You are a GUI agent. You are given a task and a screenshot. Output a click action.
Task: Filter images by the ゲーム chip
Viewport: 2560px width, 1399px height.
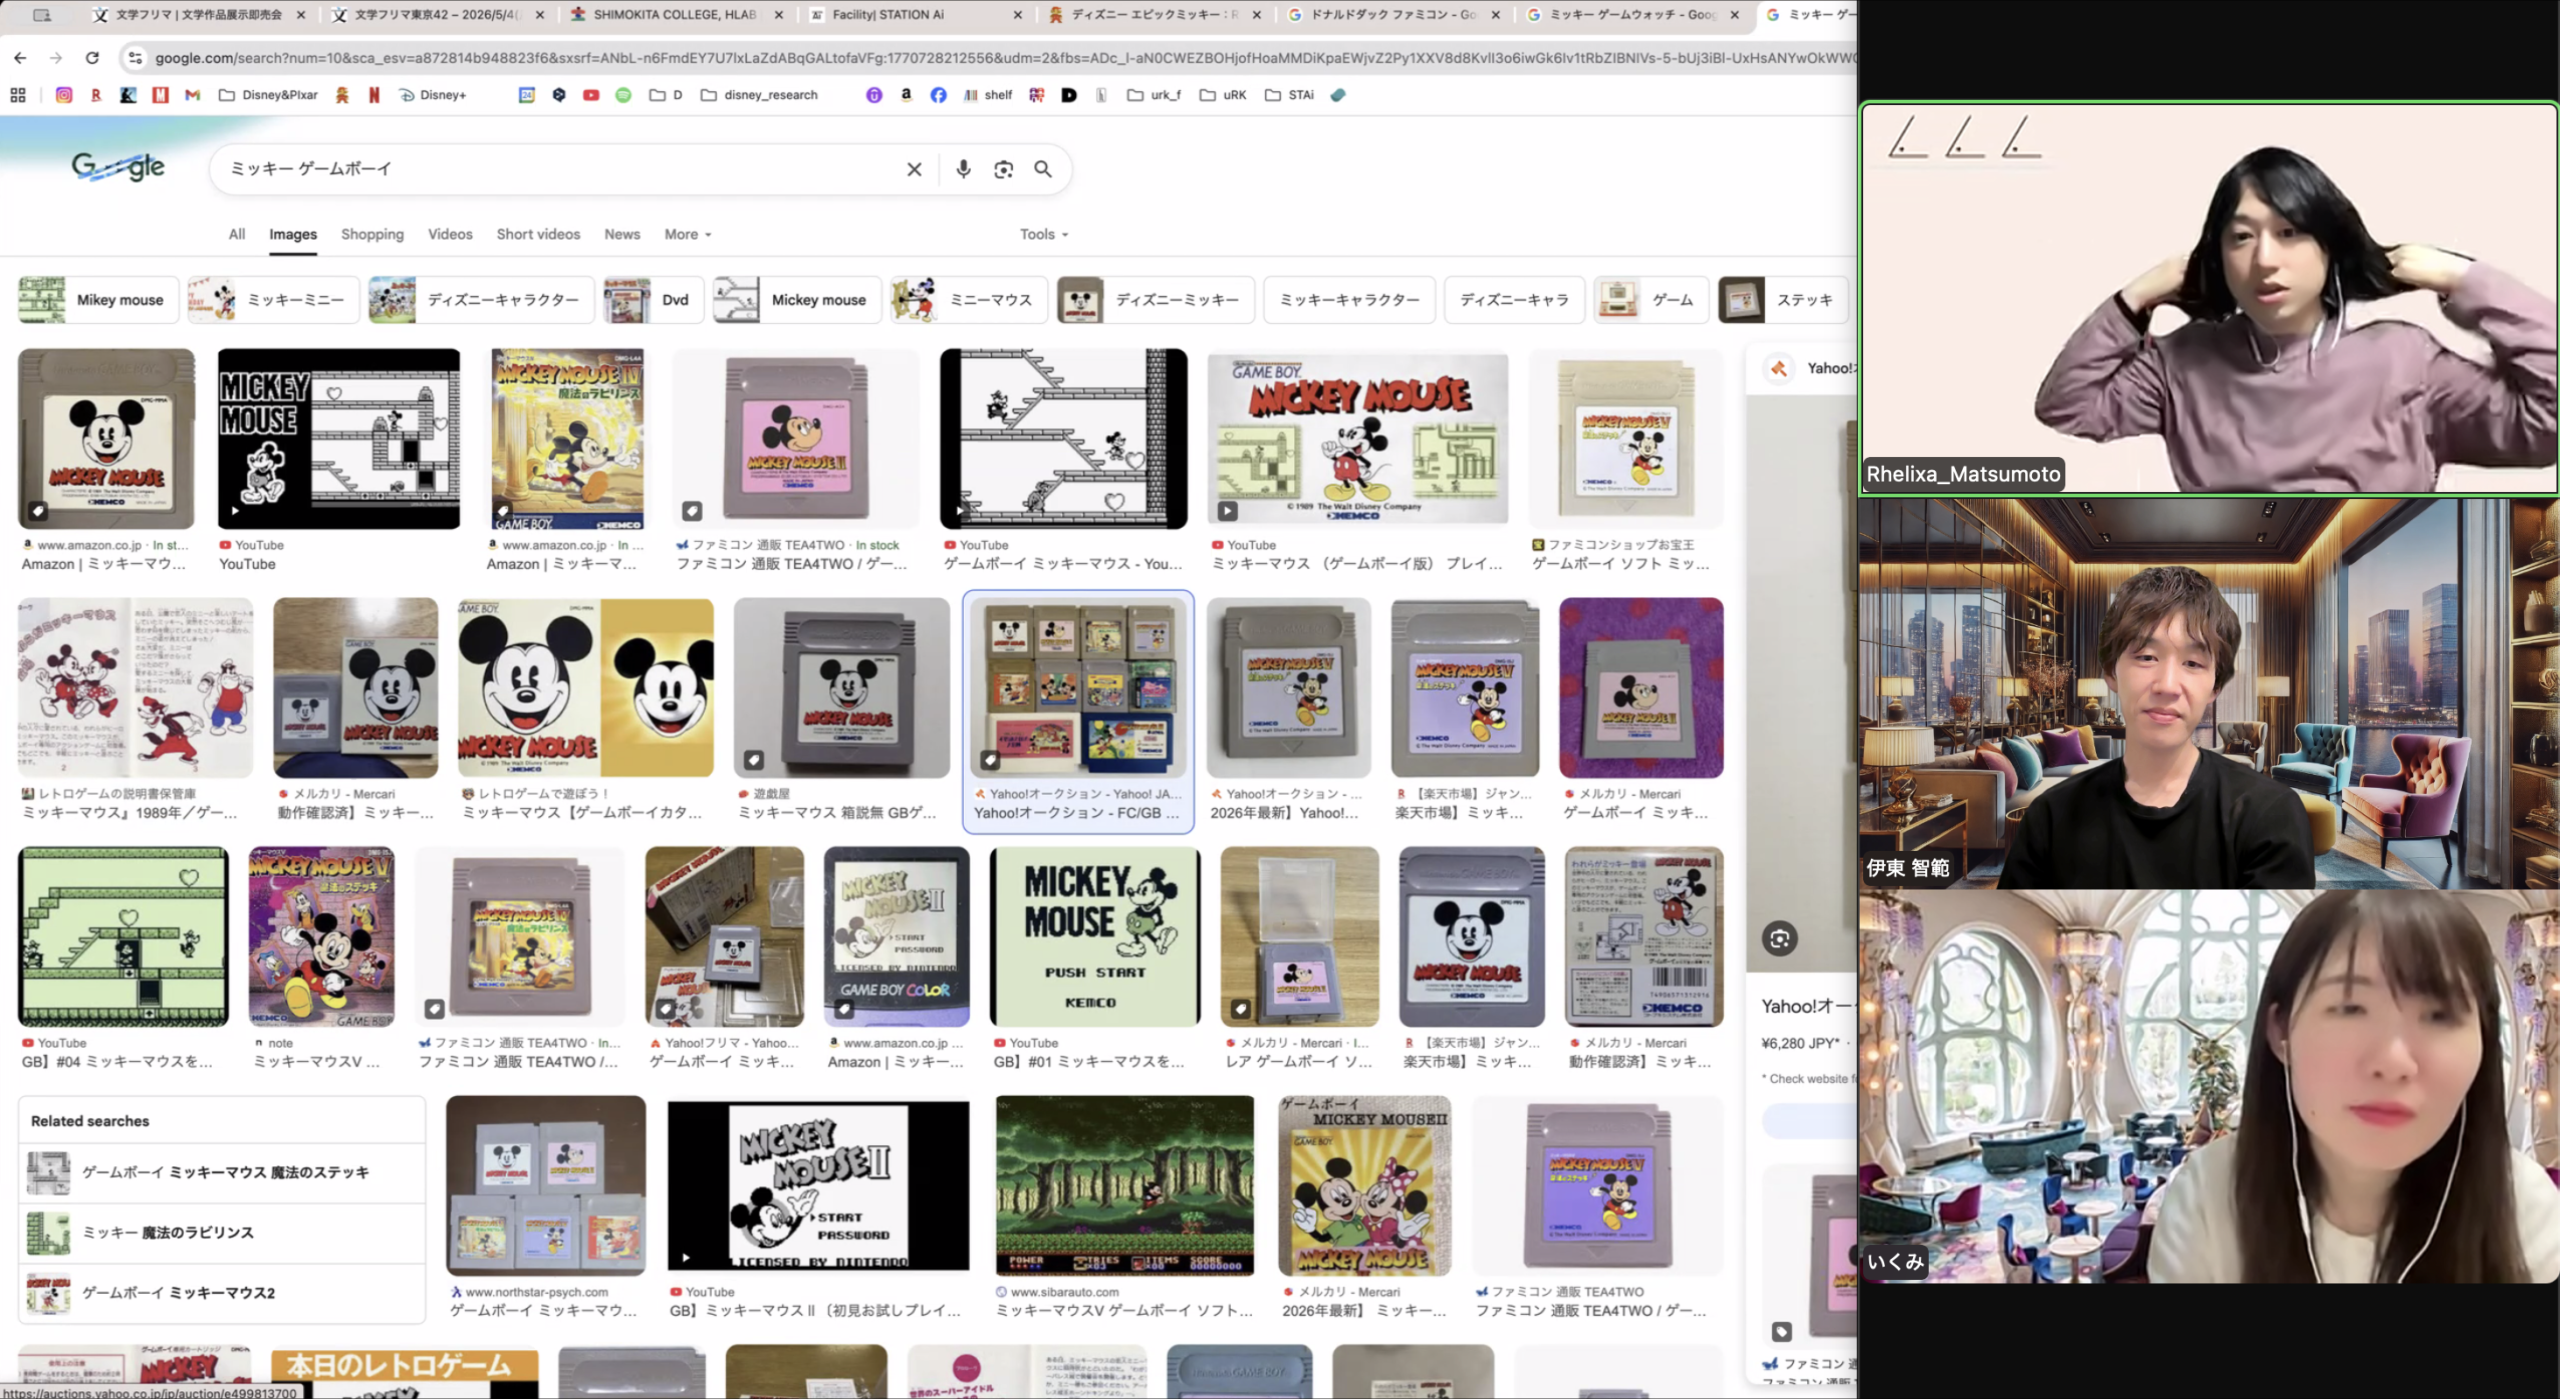[1651, 300]
